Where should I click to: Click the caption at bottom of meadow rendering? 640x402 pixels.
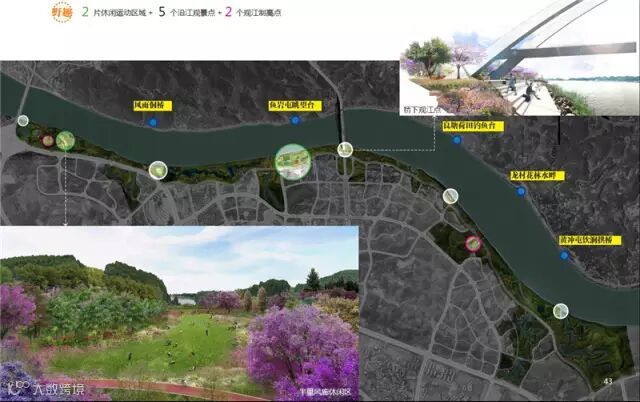click(x=325, y=392)
